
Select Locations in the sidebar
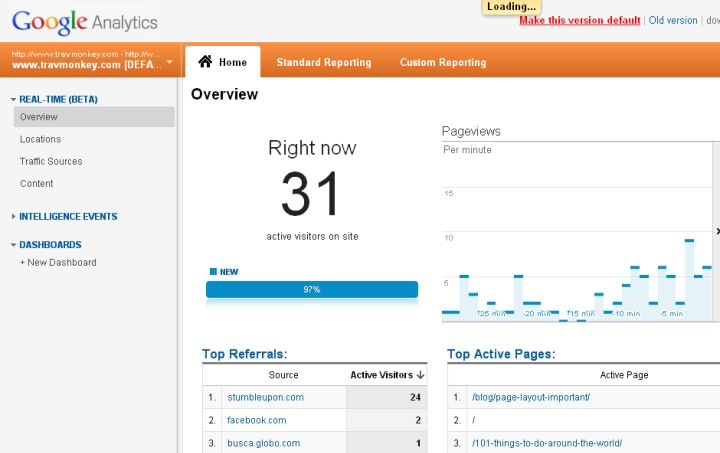tap(40, 139)
